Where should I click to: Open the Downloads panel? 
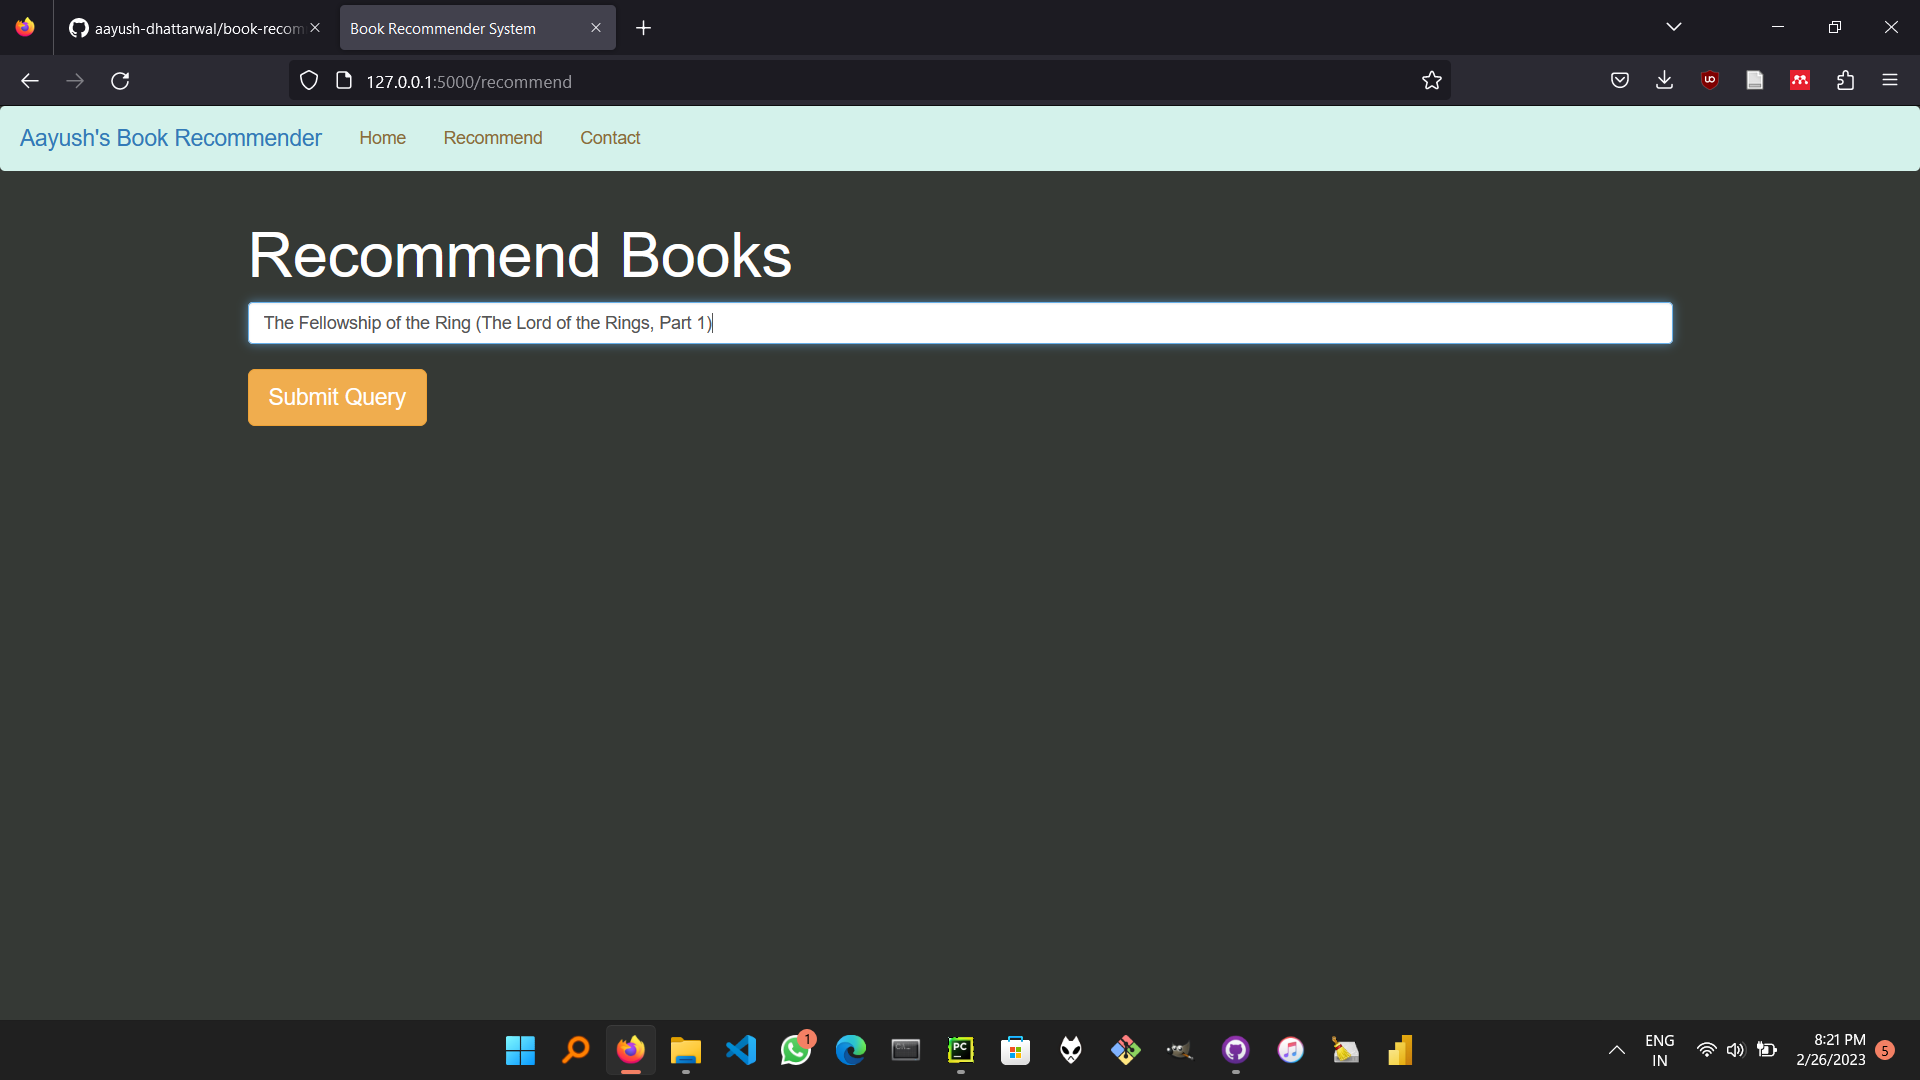click(1664, 80)
